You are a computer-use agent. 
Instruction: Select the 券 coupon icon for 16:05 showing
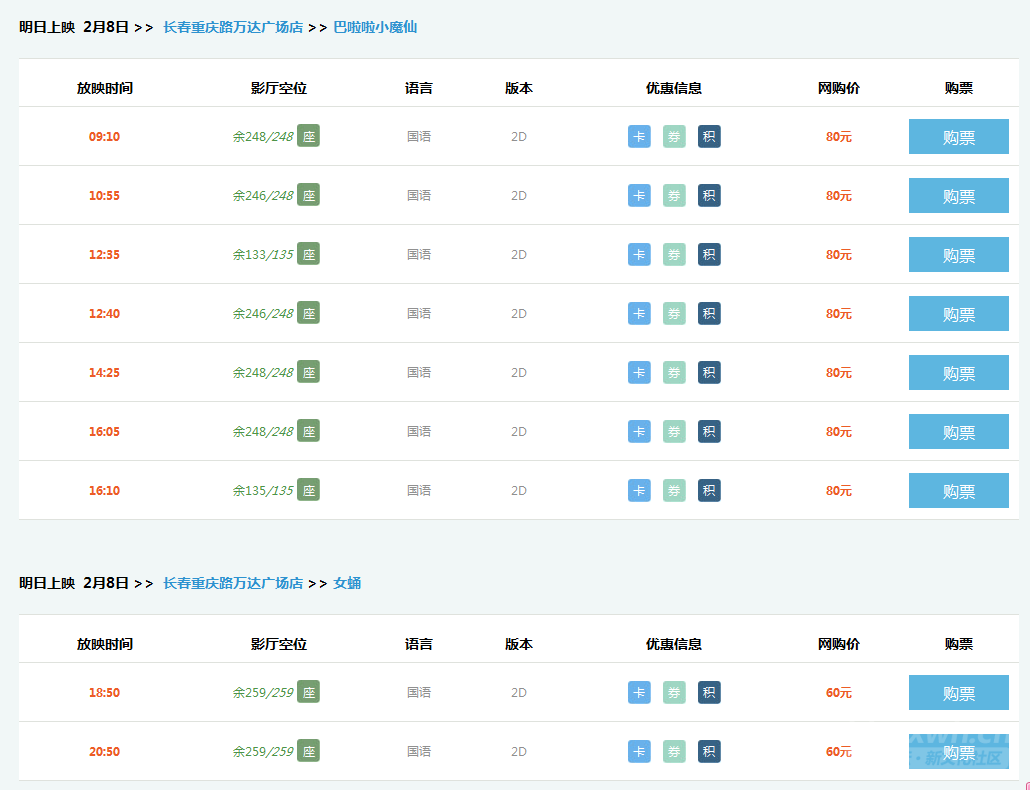tap(674, 431)
